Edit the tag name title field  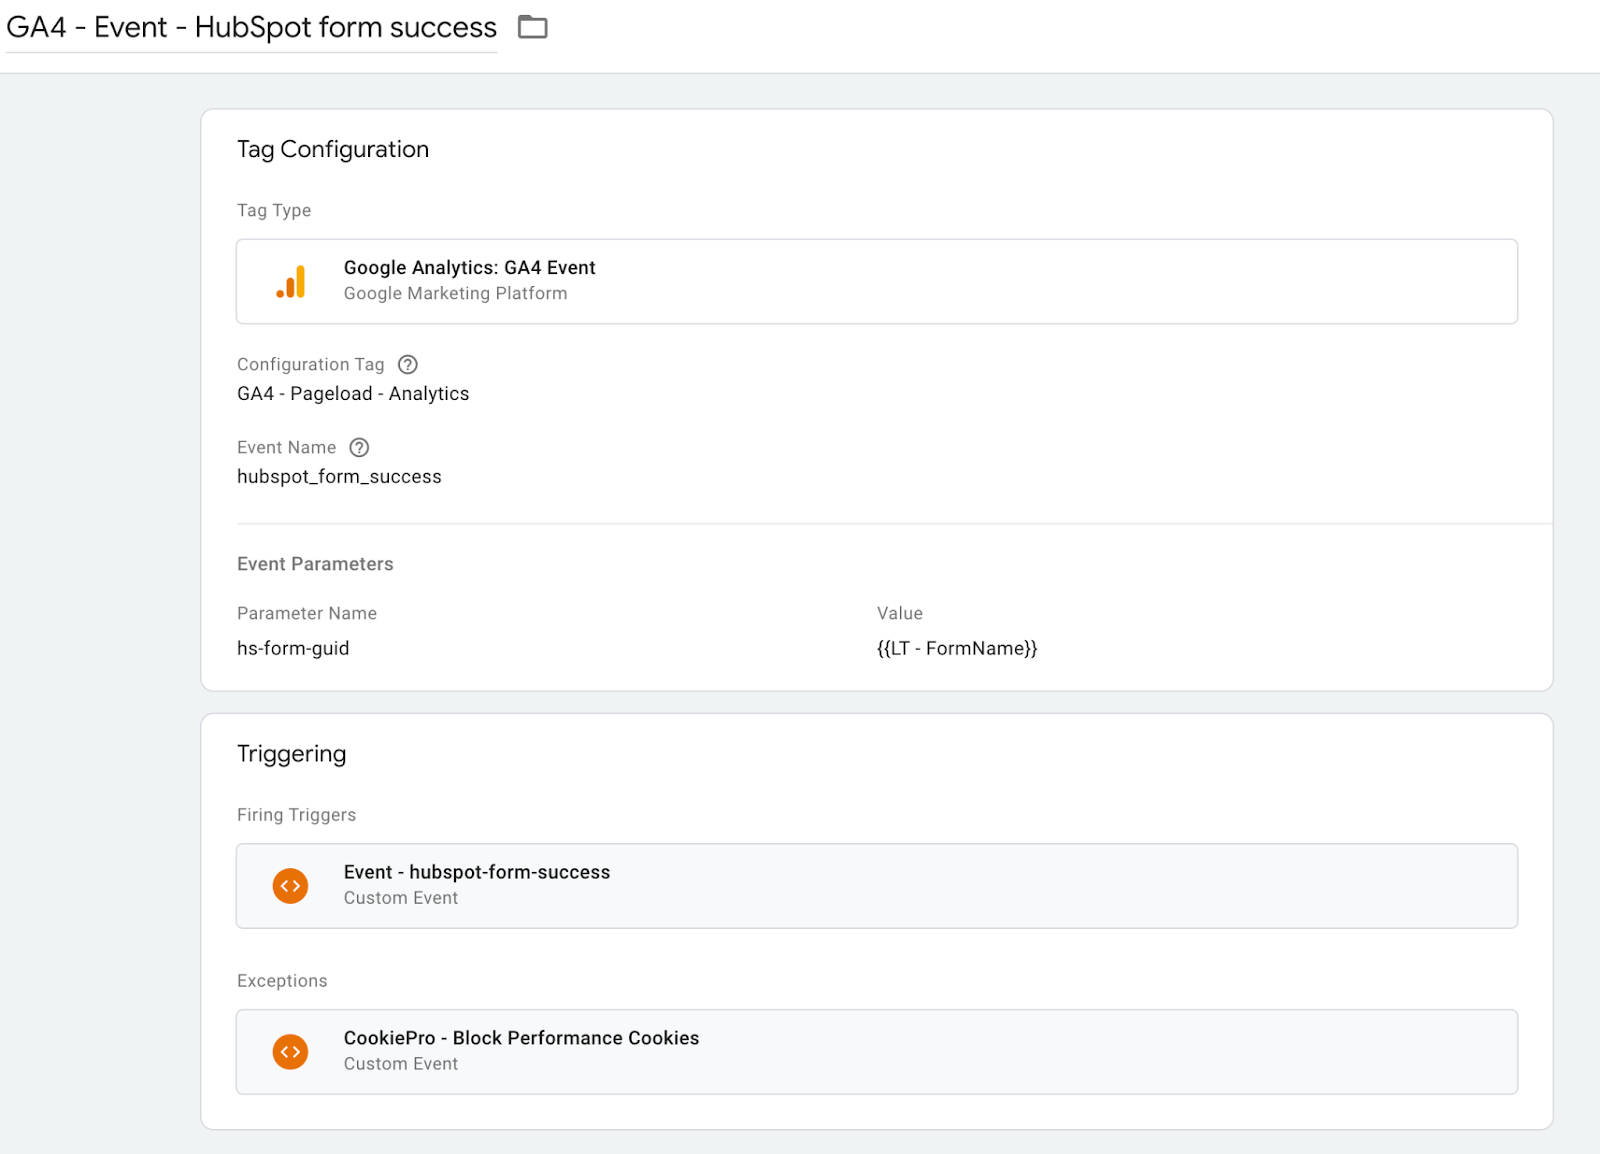[x=251, y=28]
